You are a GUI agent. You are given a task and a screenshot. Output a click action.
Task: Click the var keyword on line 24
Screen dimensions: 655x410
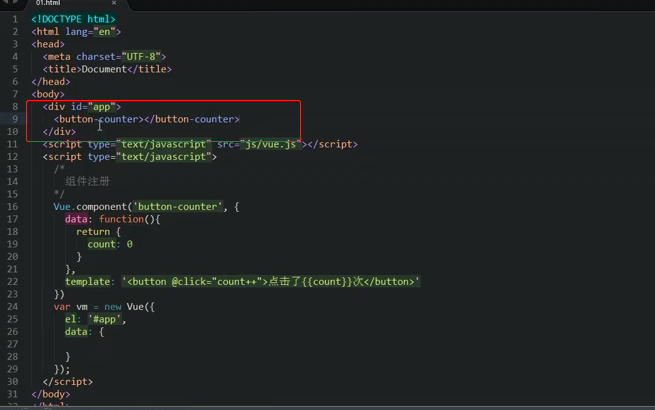point(62,307)
